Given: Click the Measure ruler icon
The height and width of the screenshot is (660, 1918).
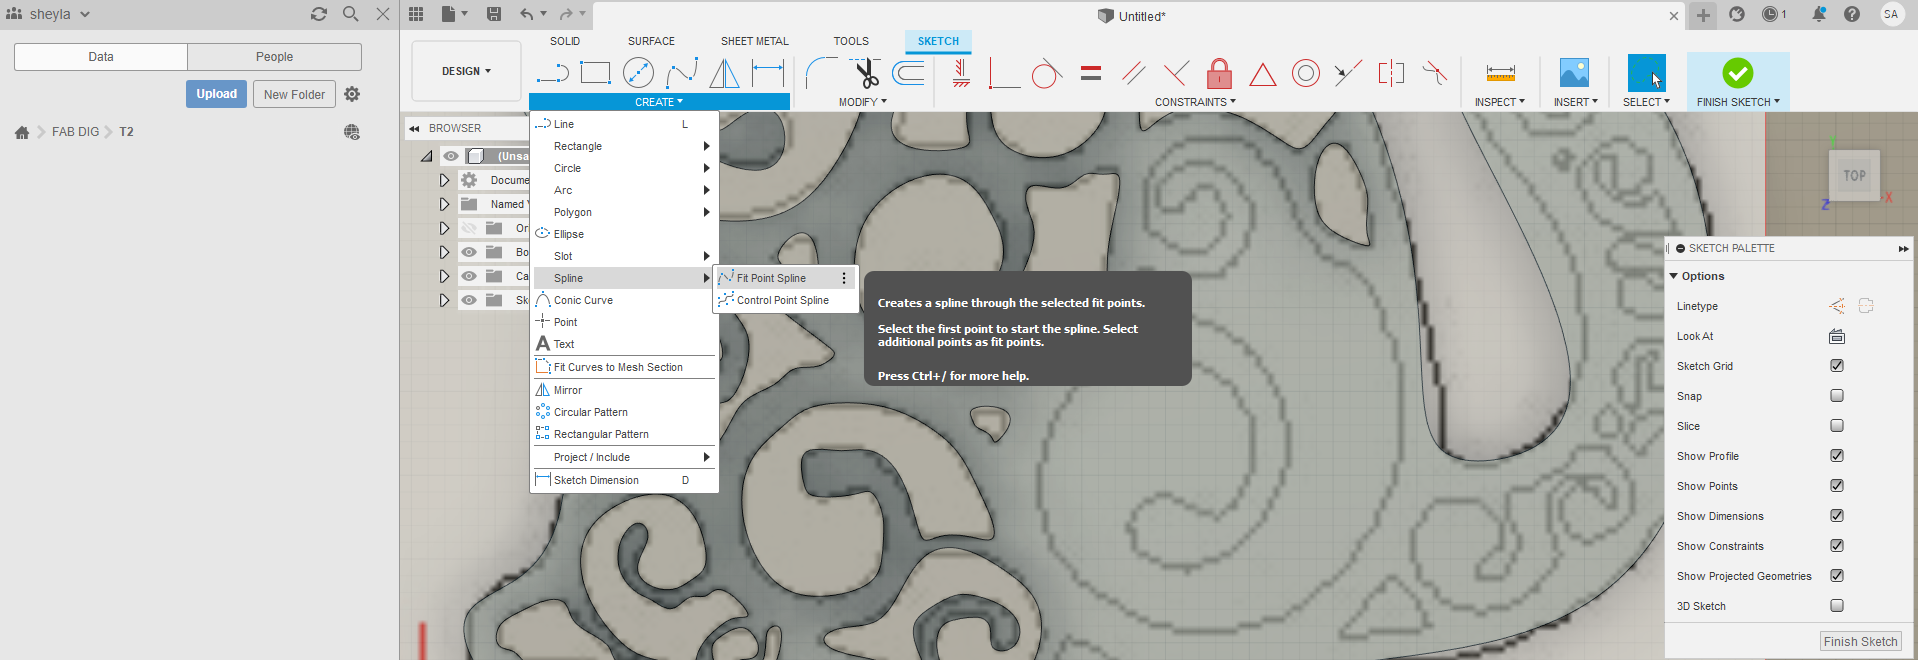Looking at the screenshot, I should click(1500, 73).
